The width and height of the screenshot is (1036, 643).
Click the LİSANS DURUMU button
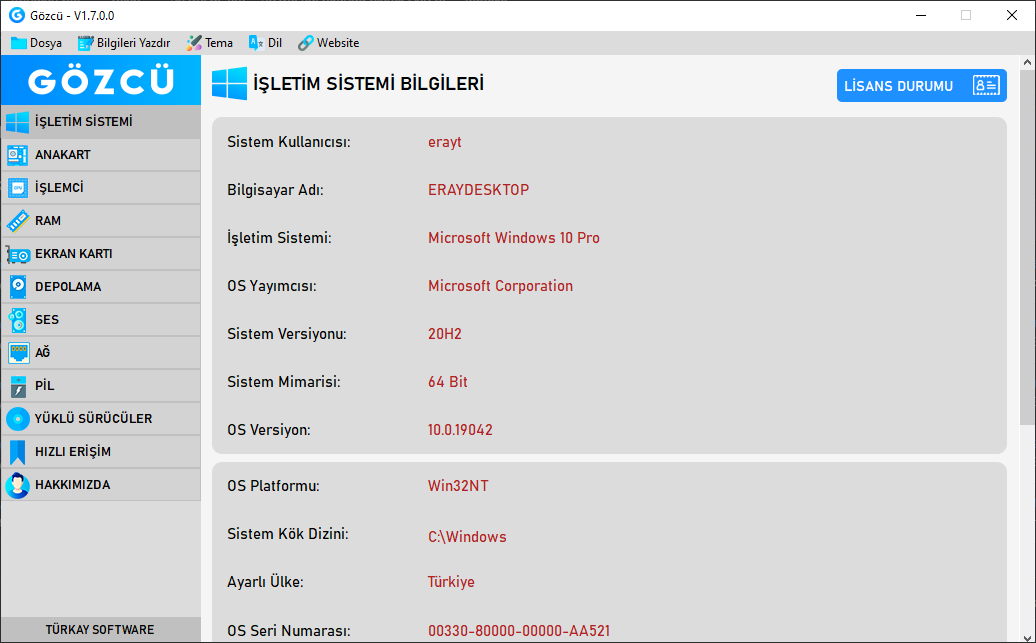922,86
